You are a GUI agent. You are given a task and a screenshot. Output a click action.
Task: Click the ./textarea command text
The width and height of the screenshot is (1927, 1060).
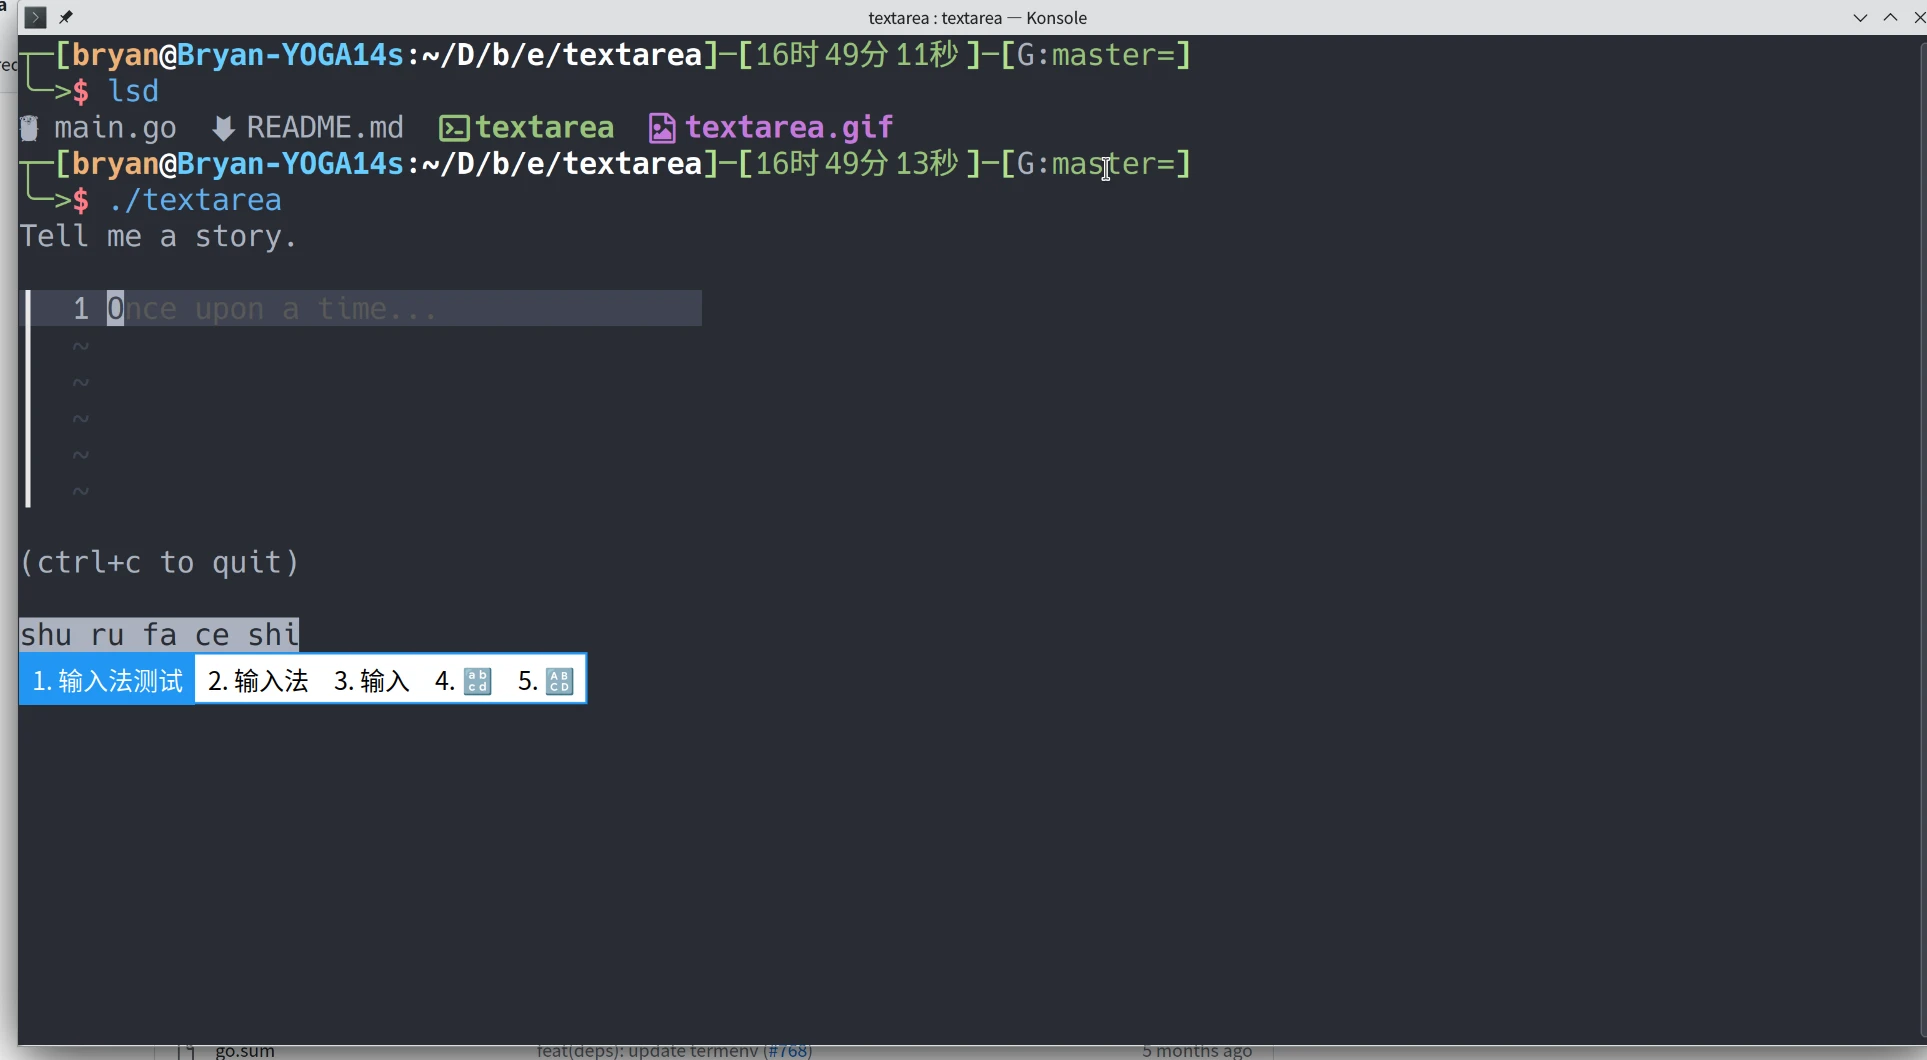point(195,200)
